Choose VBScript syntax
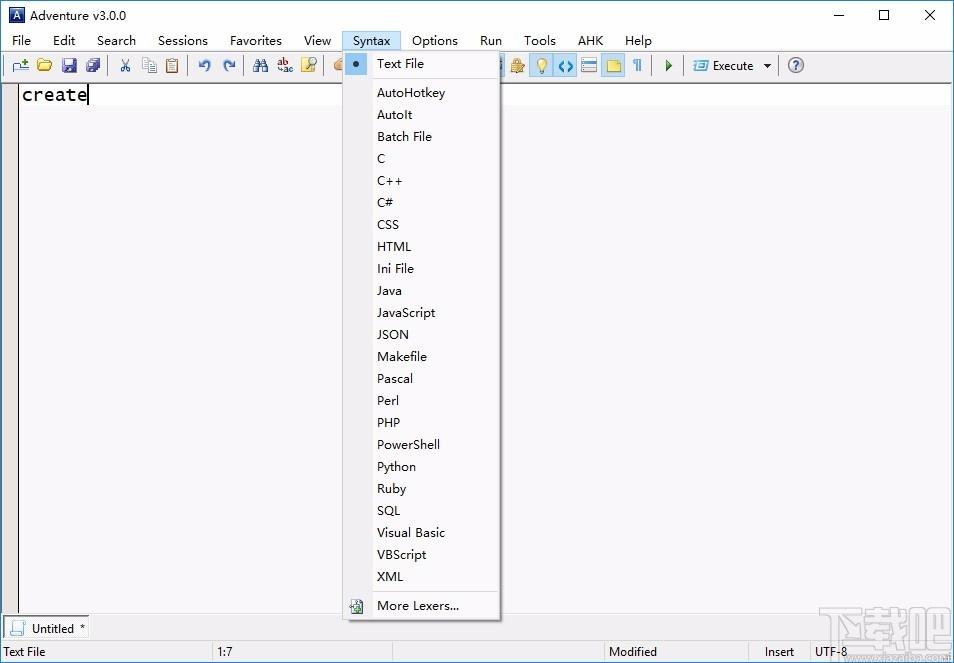The width and height of the screenshot is (954, 663). click(422, 555)
